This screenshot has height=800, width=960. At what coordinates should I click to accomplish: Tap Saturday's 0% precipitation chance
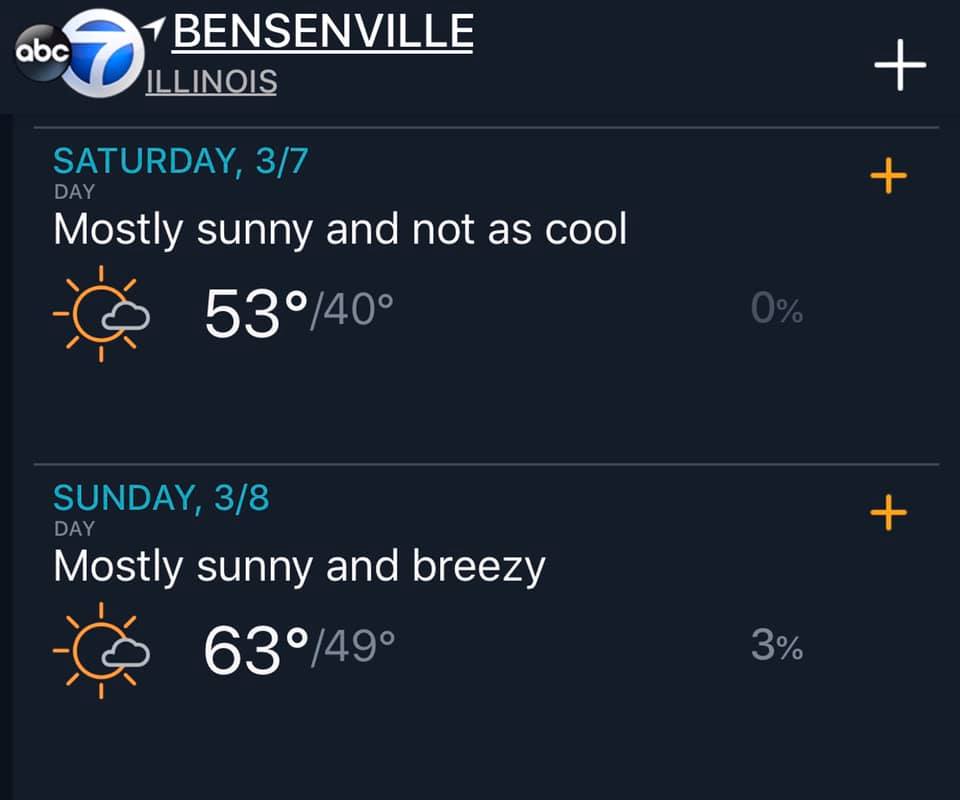coord(777,312)
